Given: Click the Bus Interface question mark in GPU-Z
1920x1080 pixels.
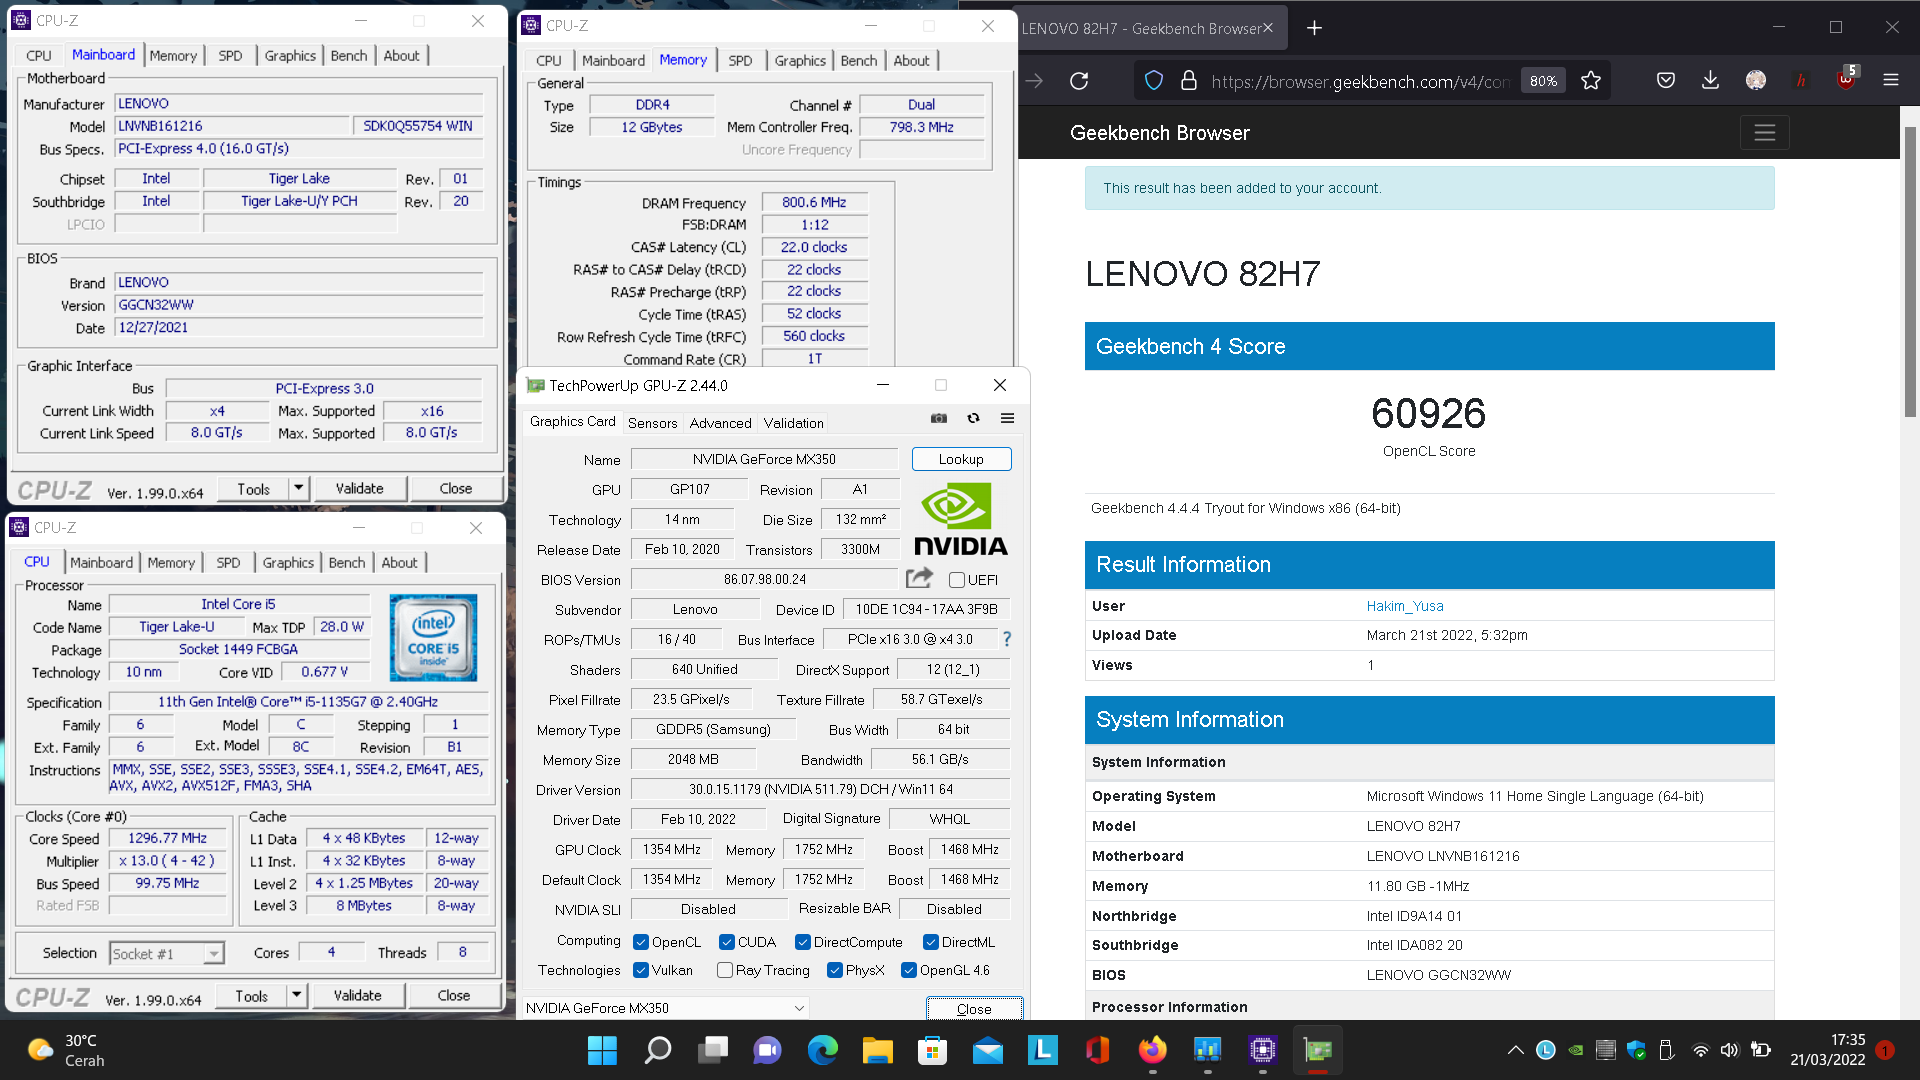Looking at the screenshot, I should [1007, 639].
